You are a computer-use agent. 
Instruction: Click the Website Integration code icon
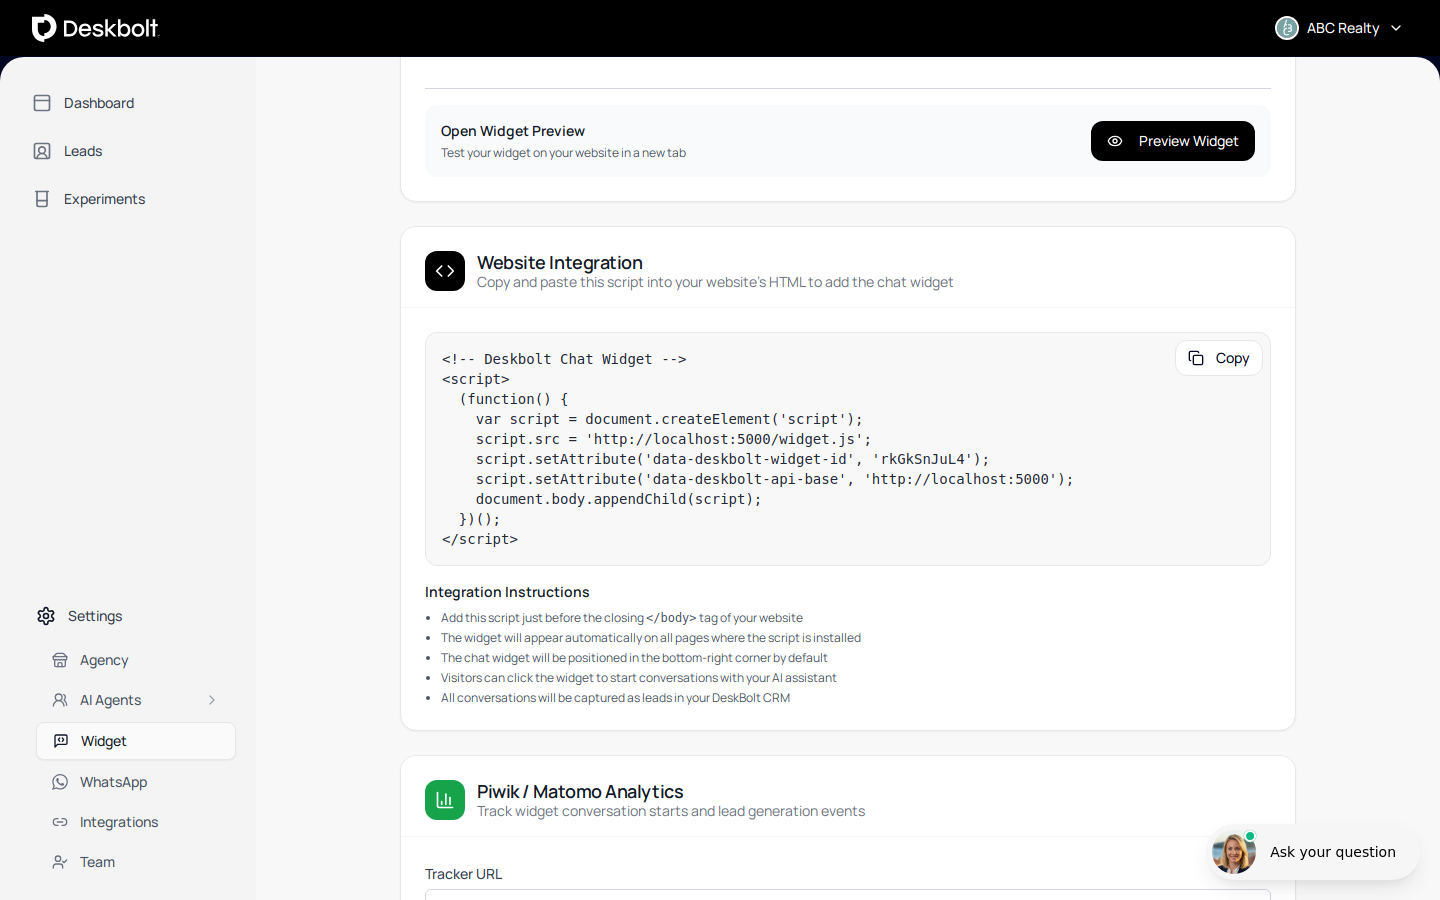(x=445, y=271)
